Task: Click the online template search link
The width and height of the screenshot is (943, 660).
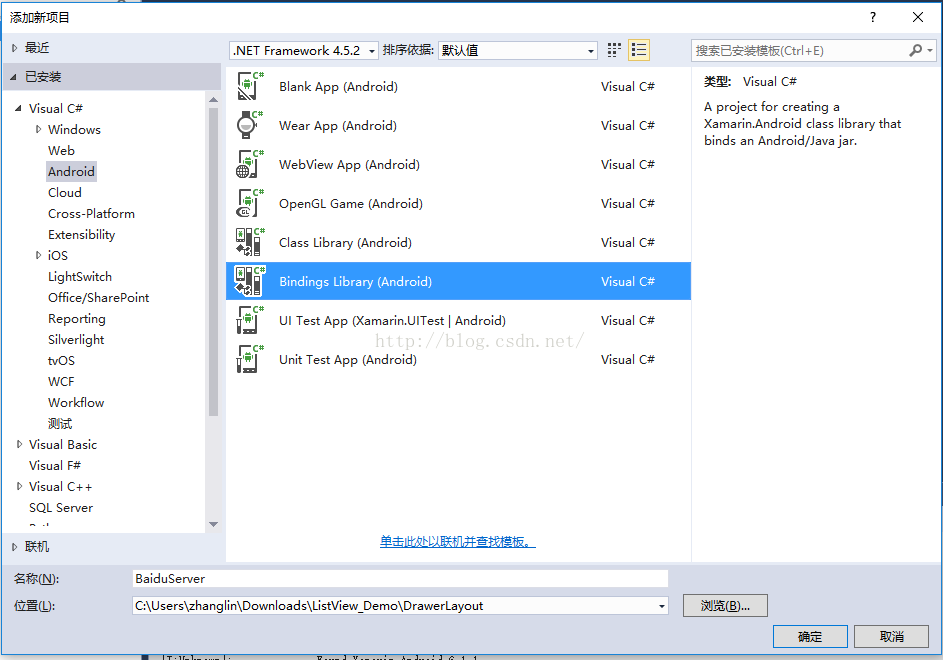Action: tap(458, 541)
